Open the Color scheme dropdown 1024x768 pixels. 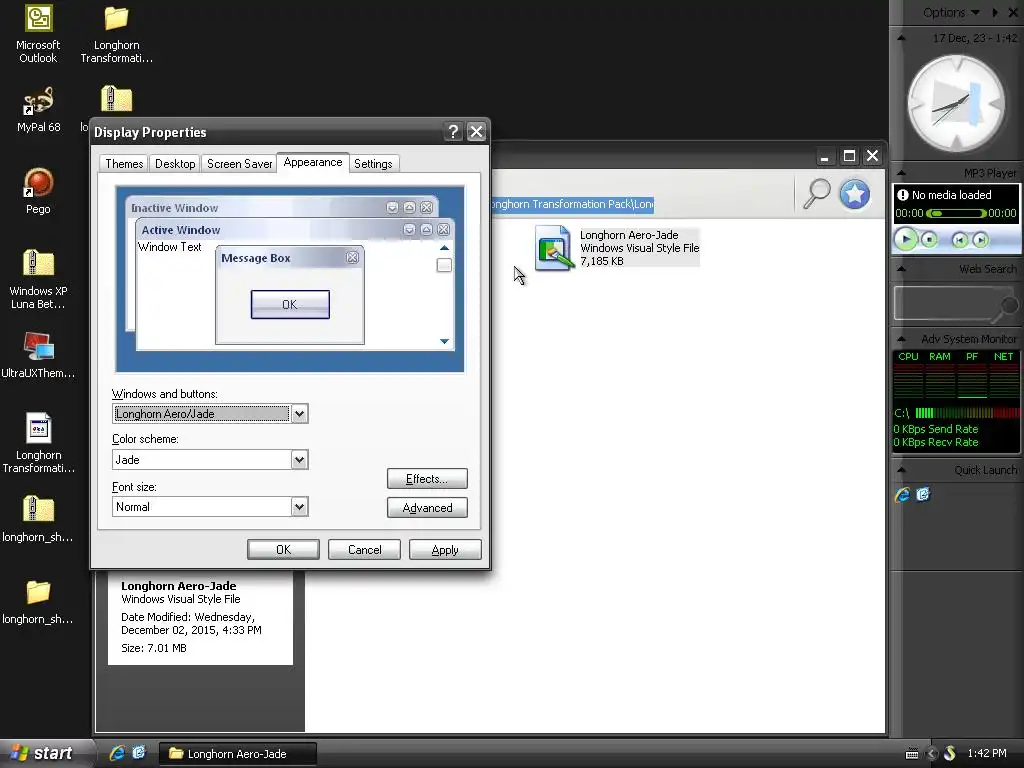(x=299, y=460)
